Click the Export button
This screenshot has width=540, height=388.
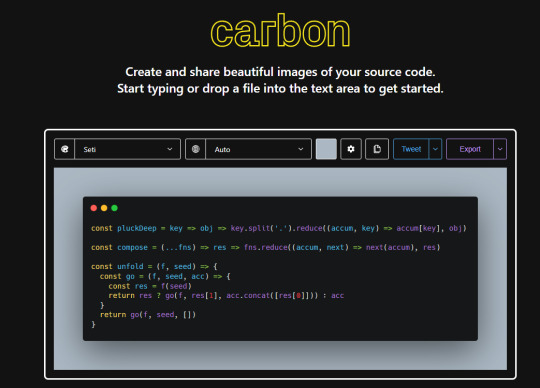click(x=470, y=149)
